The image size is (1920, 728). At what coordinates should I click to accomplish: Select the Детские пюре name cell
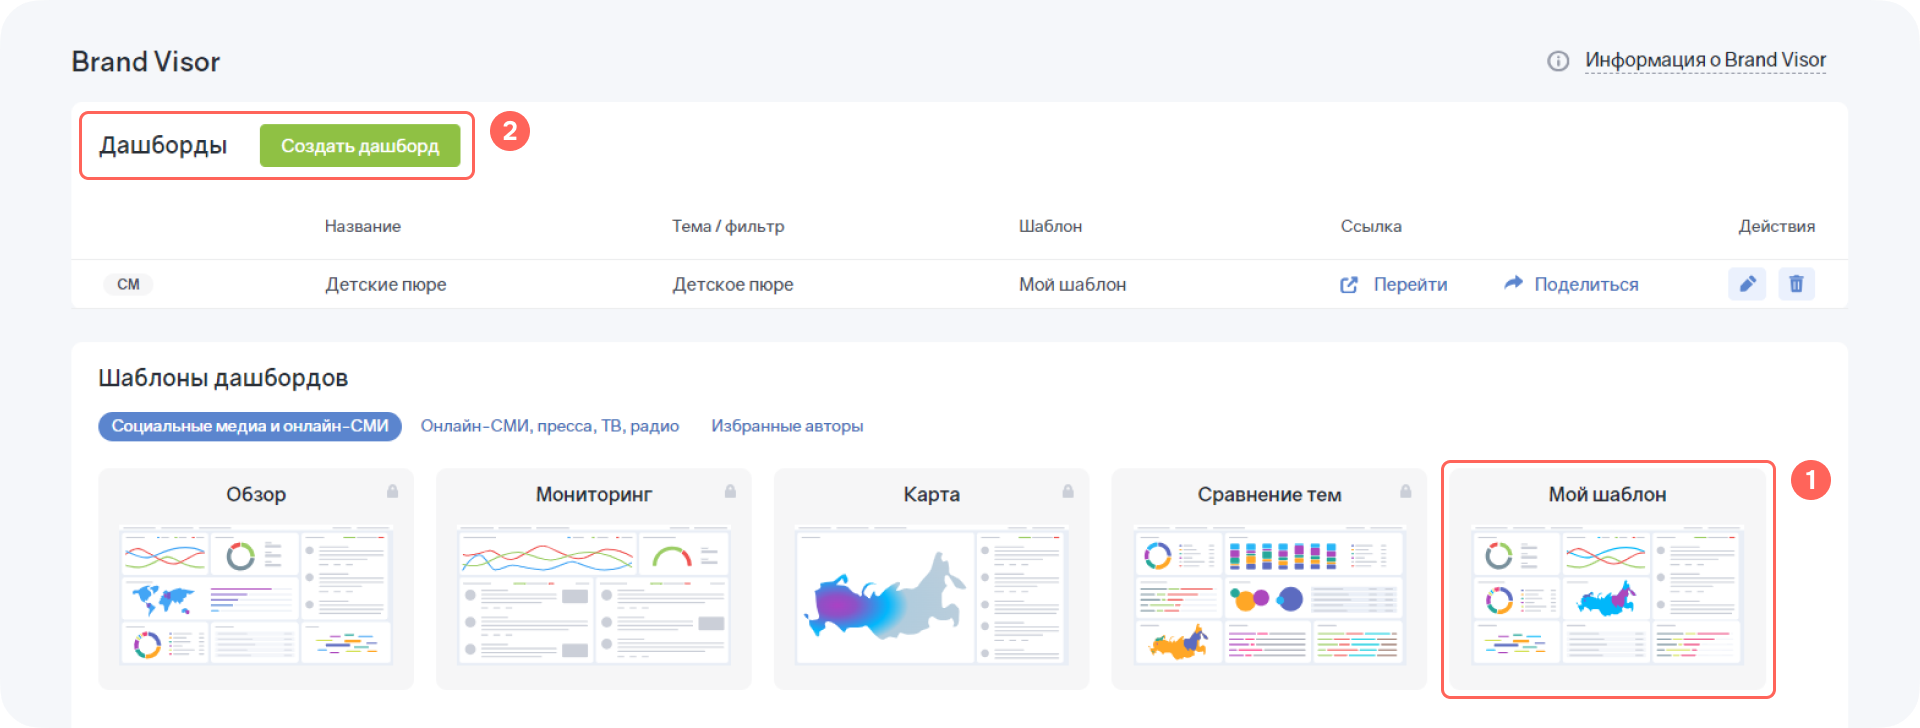[386, 285]
